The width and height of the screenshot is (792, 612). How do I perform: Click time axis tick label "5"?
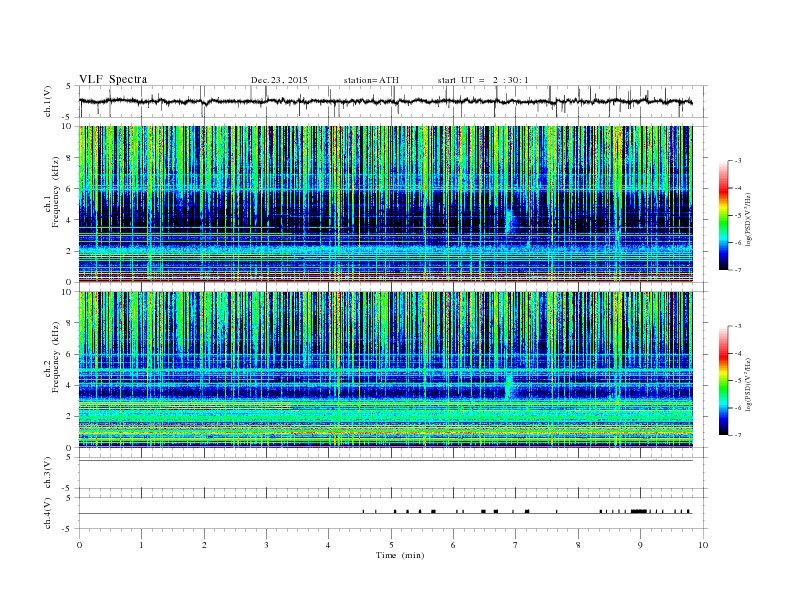tap(391, 545)
